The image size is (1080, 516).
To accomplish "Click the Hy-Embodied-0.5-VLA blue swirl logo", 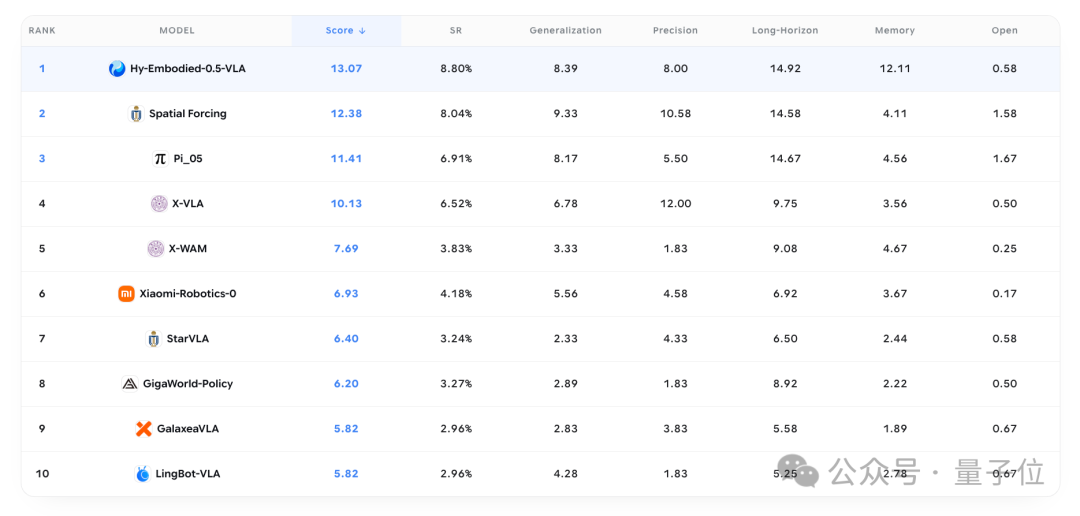I will (x=117, y=69).
